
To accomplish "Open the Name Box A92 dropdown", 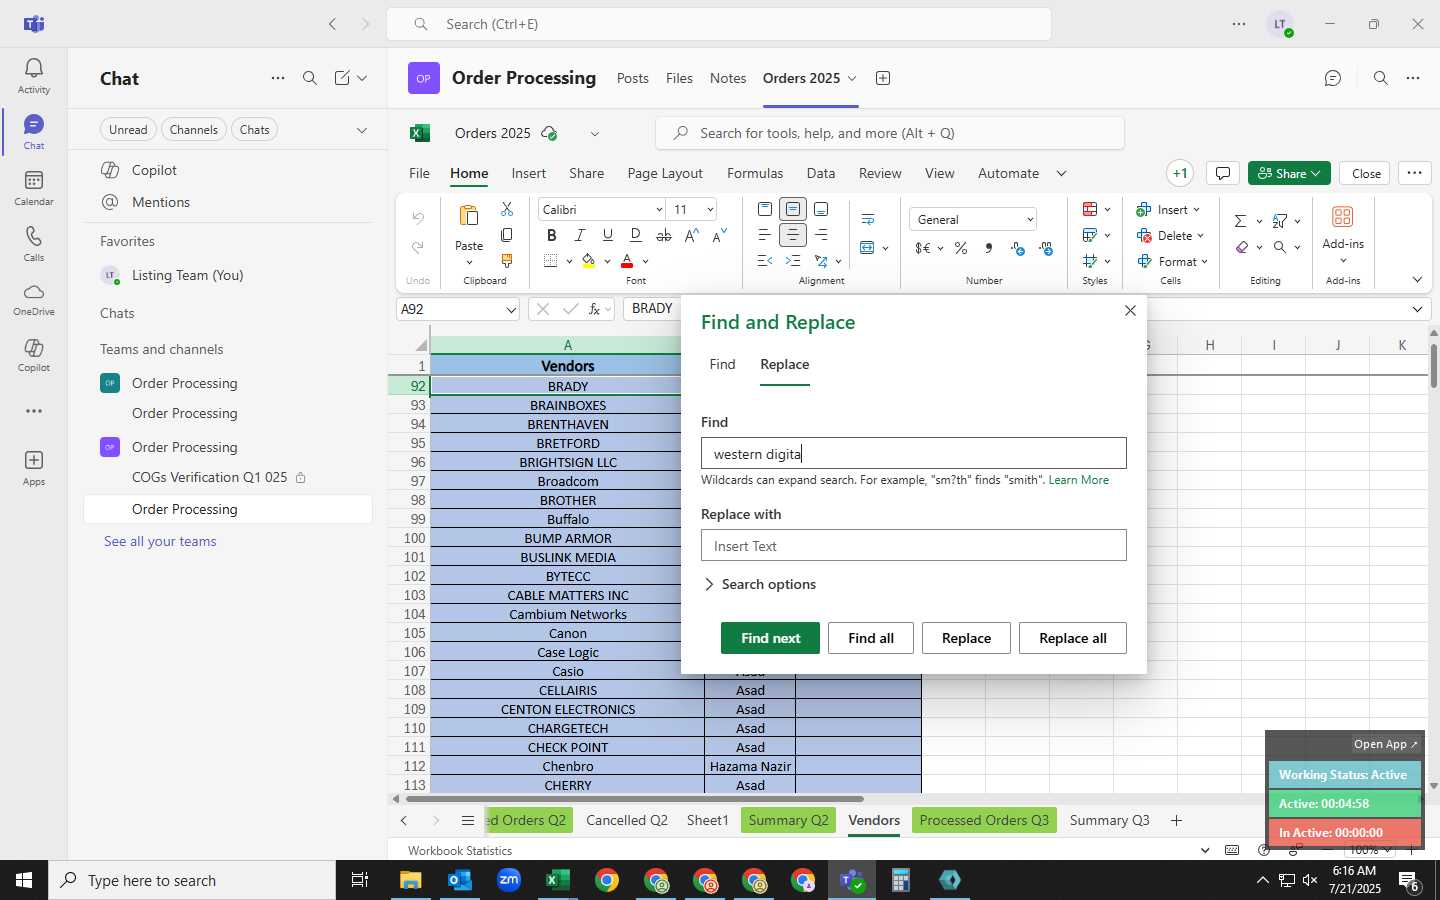I will pos(510,310).
